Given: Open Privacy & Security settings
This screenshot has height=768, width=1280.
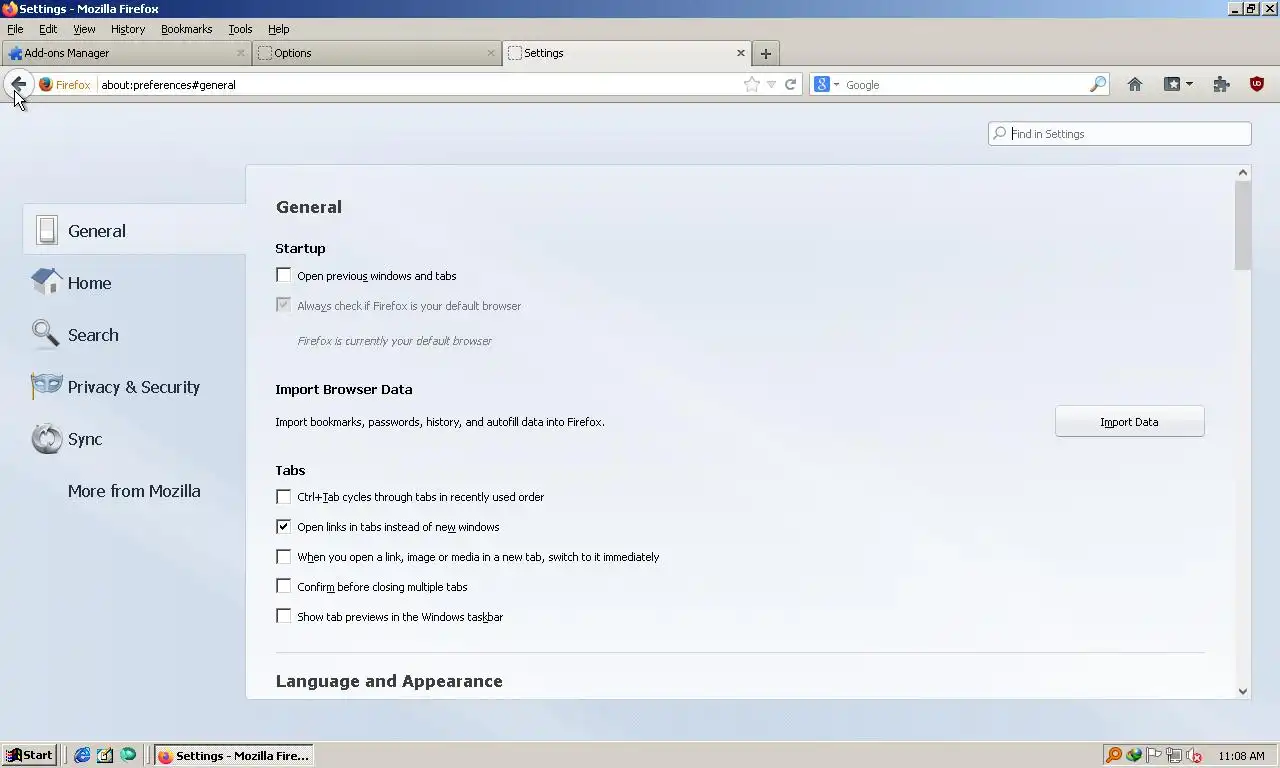Looking at the screenshot, I should click(x=134, y=386).
